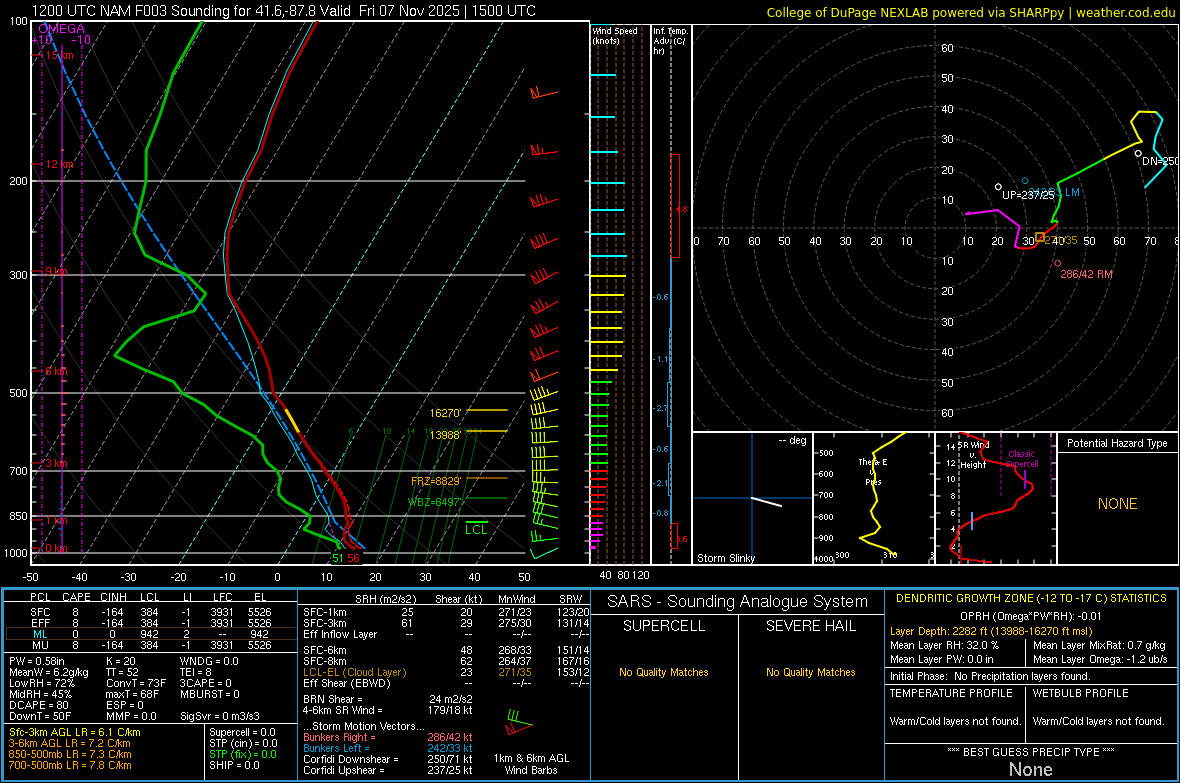This screenshot has width=1180, height=783.
Task: Click the UP=237/25 hodograph label
Action: pyautogui.click(x=1028, y=195)
